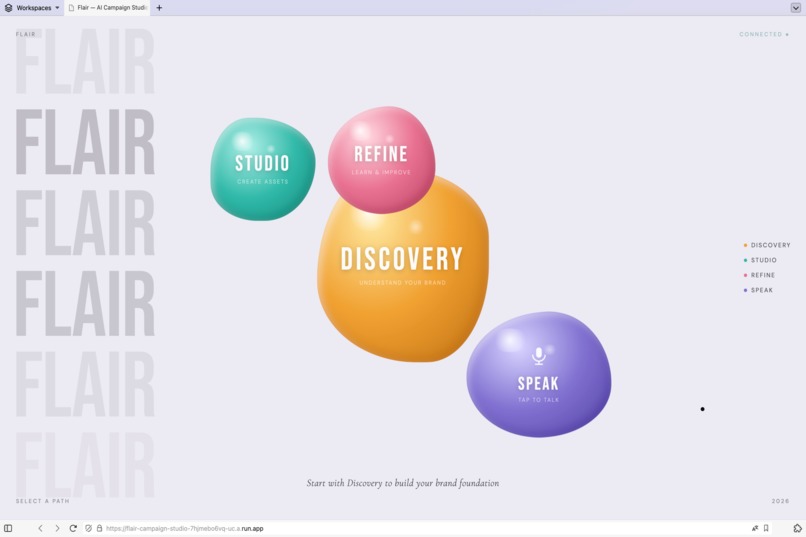The height and width of the screenshot is (537, 806).
Task: Click the shield tracking protection icon
Action: pos(88,528)
